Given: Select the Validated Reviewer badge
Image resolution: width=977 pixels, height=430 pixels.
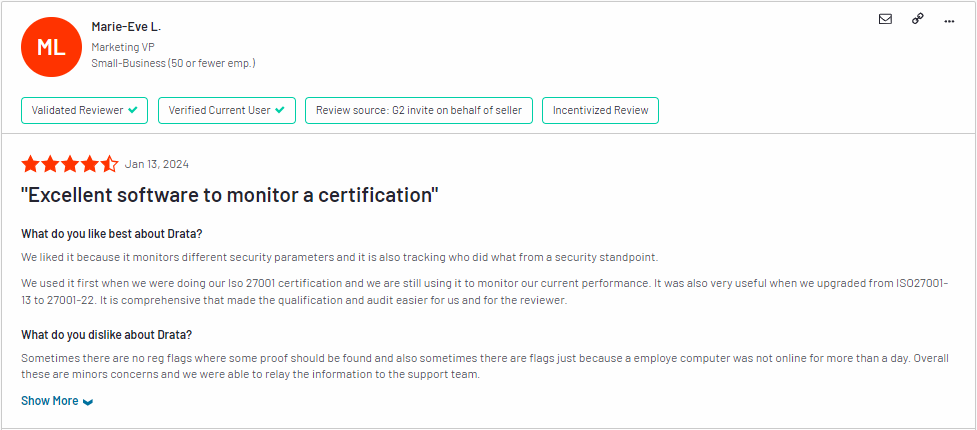Looking at the screenshot, I should click(85, 110).
